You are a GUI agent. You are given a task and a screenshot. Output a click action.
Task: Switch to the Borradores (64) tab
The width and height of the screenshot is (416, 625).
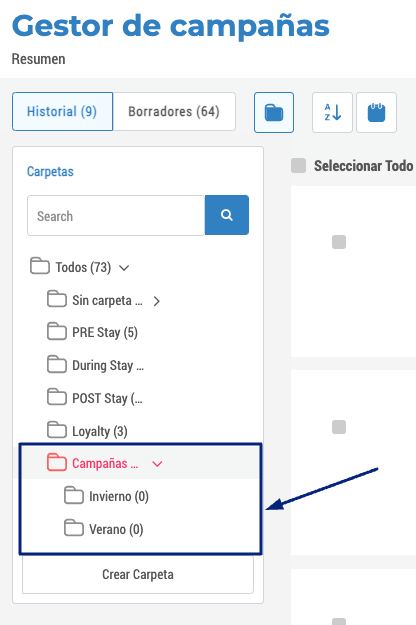tap(174, 112)
